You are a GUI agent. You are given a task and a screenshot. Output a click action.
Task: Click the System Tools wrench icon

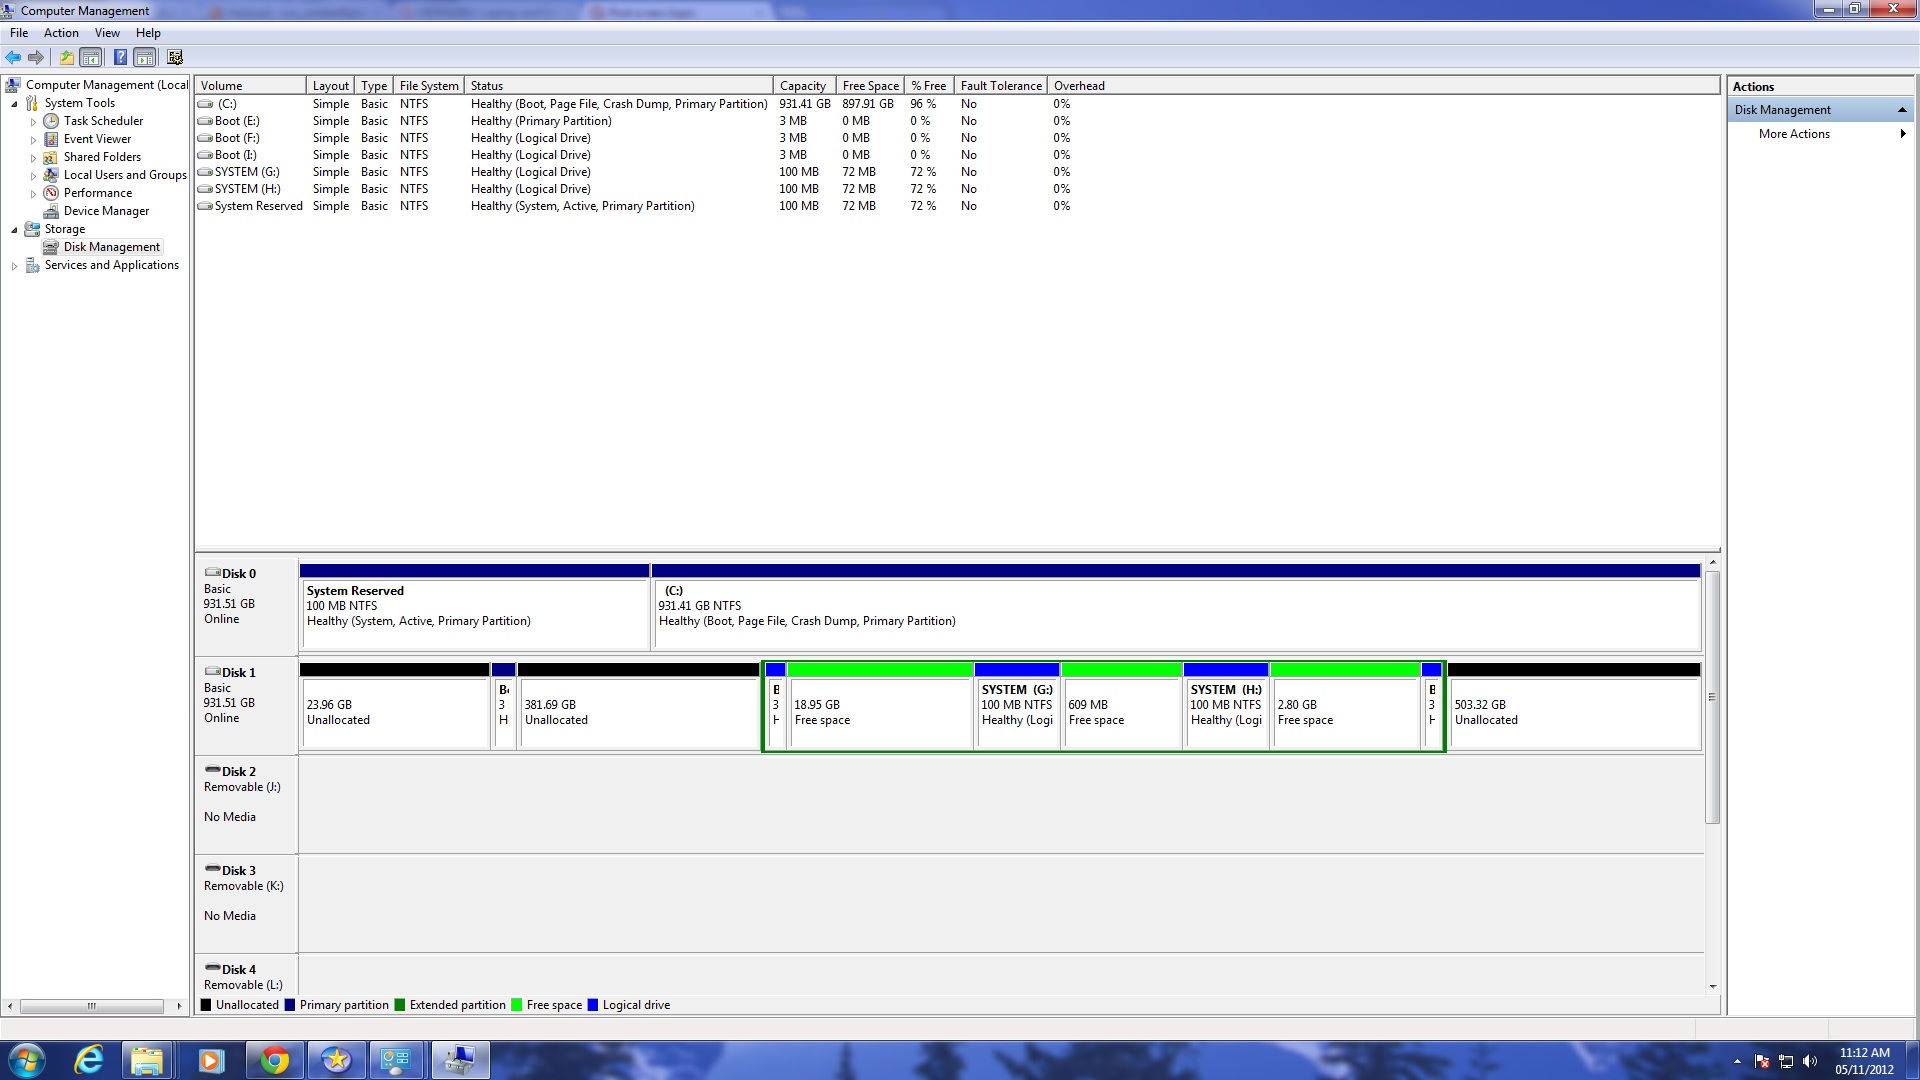click(32, 103)
